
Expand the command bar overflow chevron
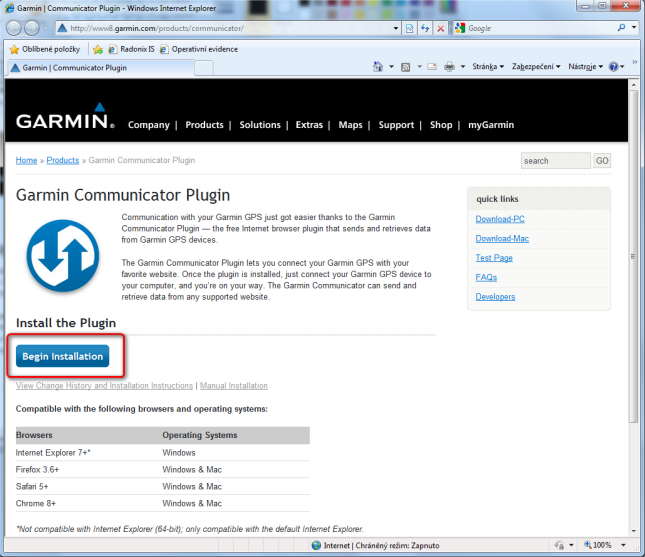coord(635,62)
